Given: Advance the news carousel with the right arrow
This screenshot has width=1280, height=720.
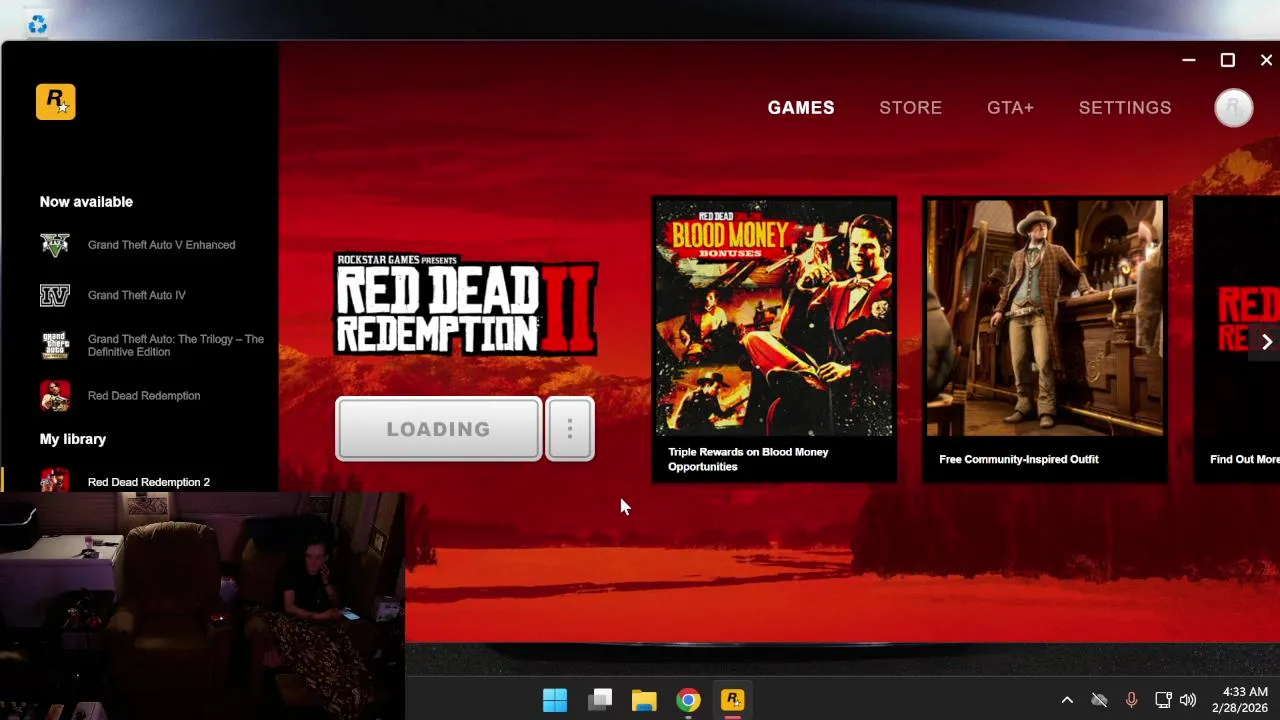Looking at the screenshot, I should pos(1266,342).
